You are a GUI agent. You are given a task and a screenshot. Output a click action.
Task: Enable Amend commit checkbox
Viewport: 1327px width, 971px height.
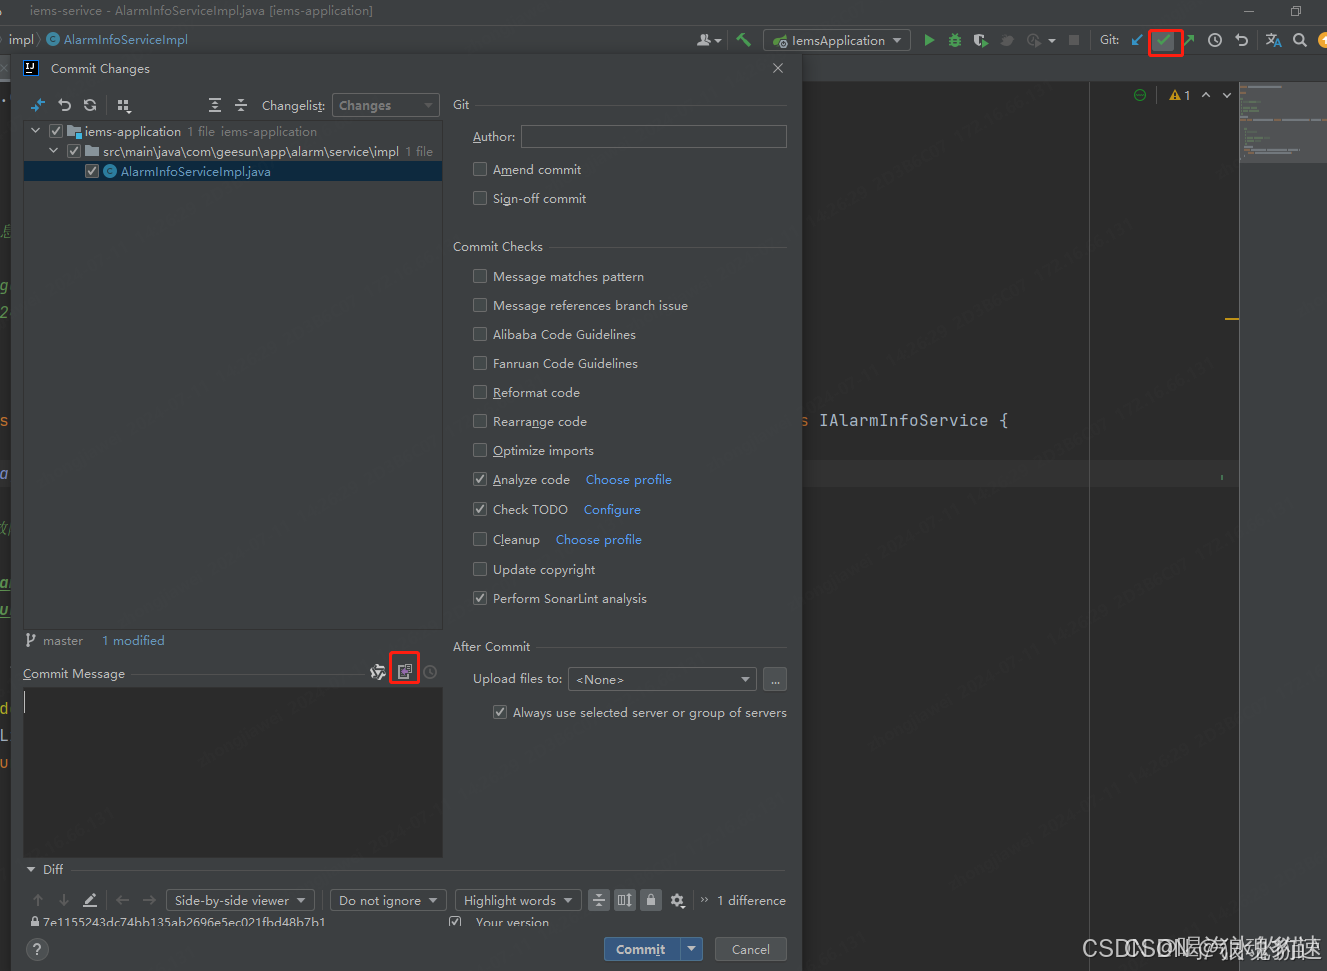tap(480, 169)
